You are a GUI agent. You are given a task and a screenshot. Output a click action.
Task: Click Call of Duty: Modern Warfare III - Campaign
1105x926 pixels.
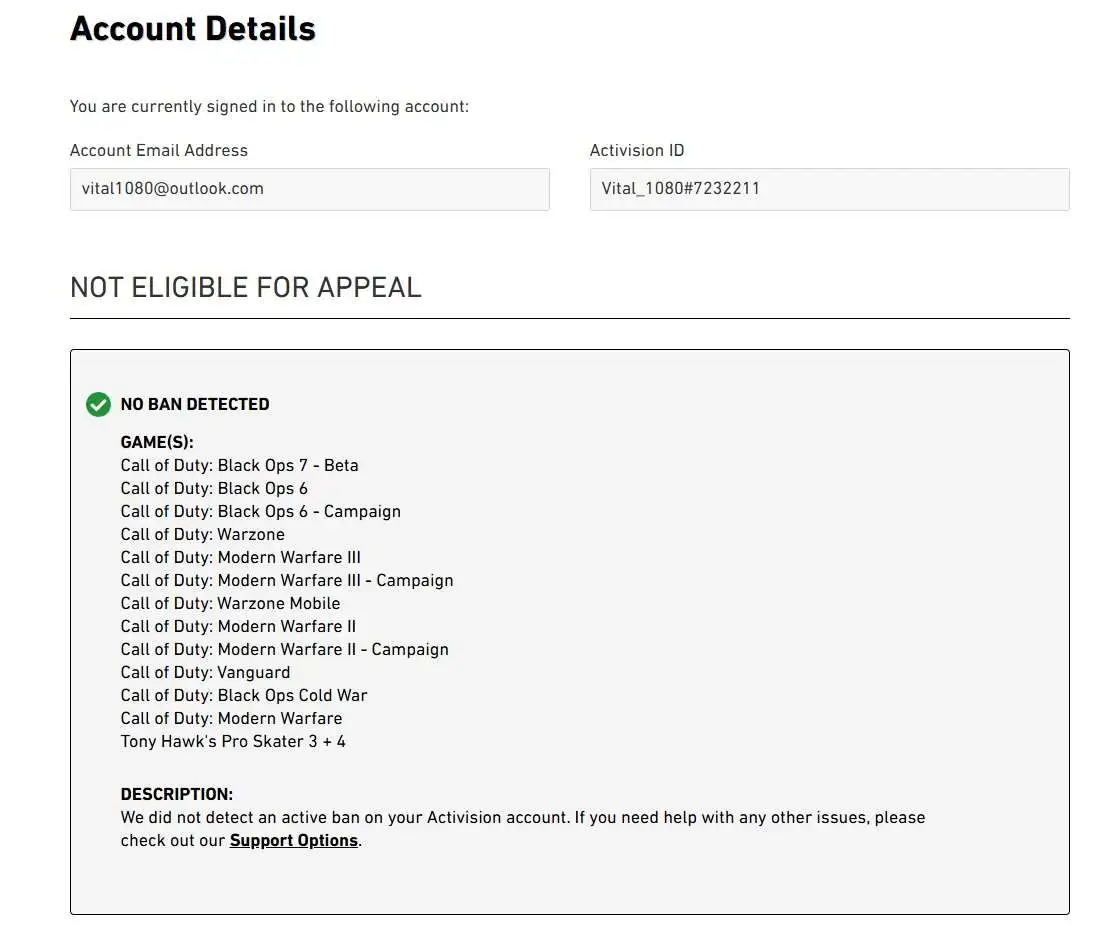coord(287,580)
